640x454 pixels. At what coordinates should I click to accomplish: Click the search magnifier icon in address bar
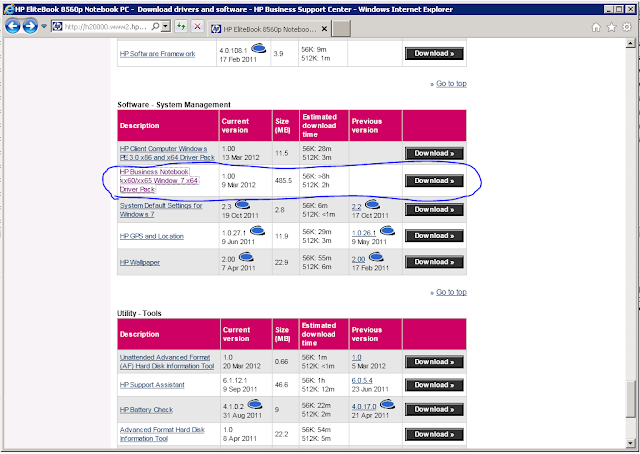(156, 27)
